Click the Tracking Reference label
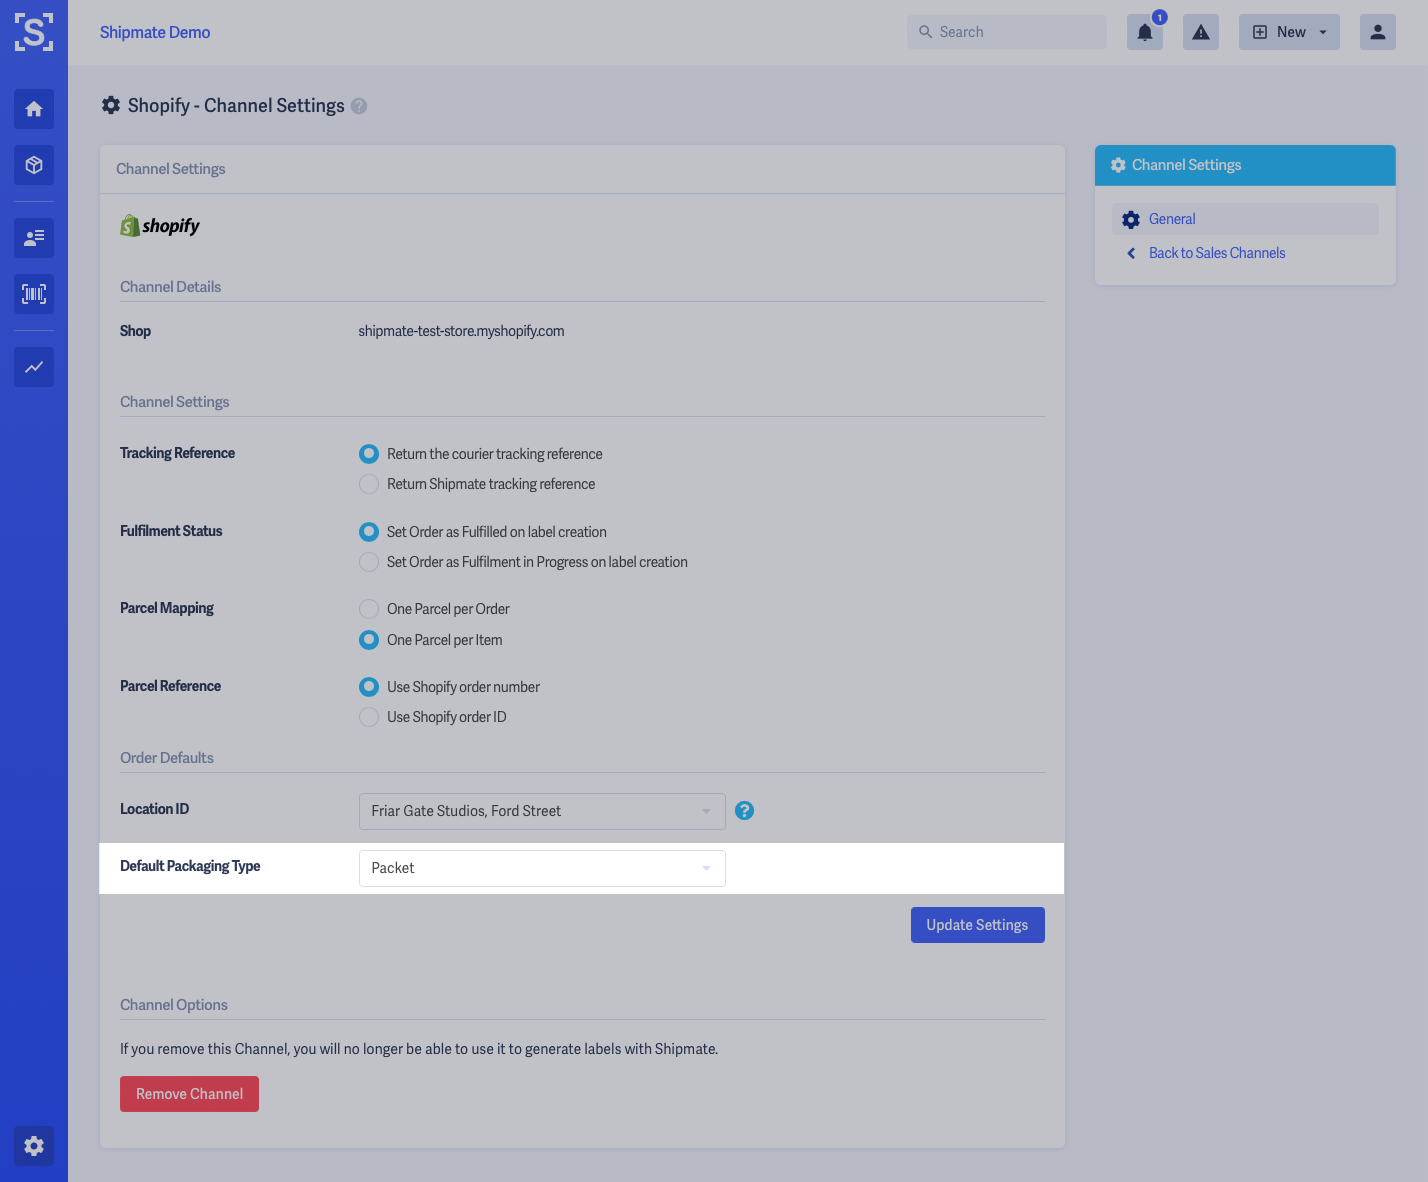Viewport: 1428px width, 1182px height. [x=177, y=453]
